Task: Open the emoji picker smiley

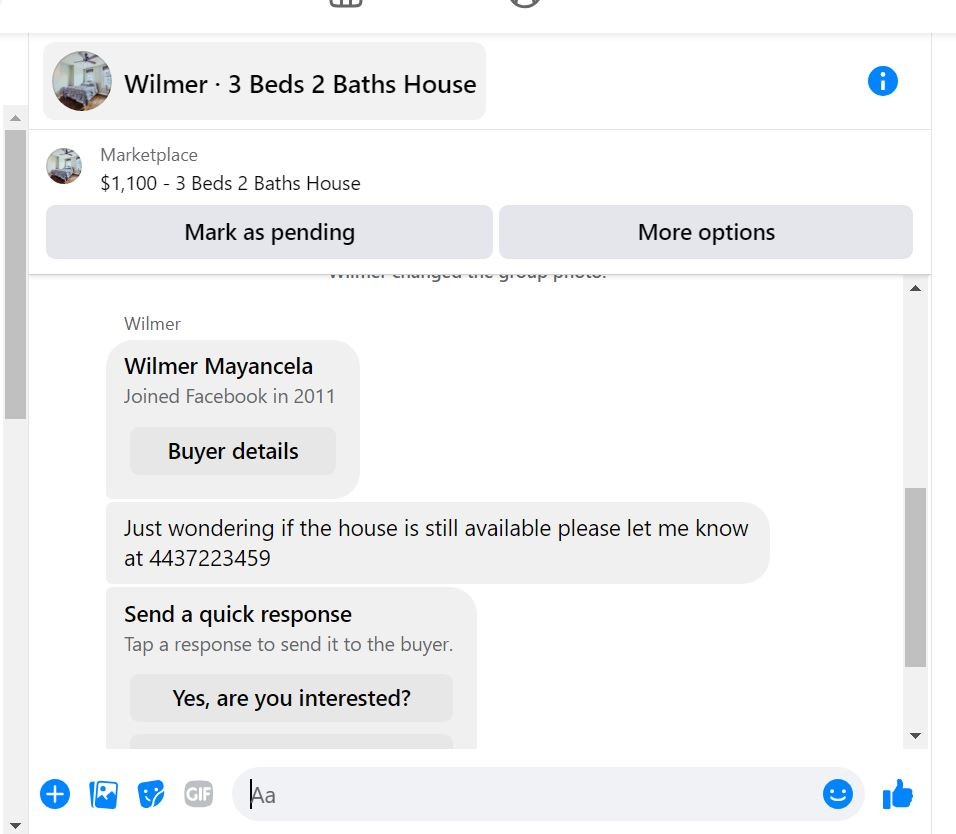Action: (837, 794)
